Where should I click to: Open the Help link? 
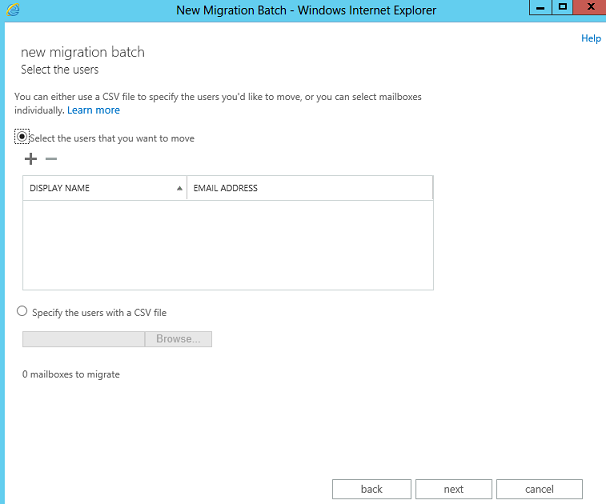591,38
